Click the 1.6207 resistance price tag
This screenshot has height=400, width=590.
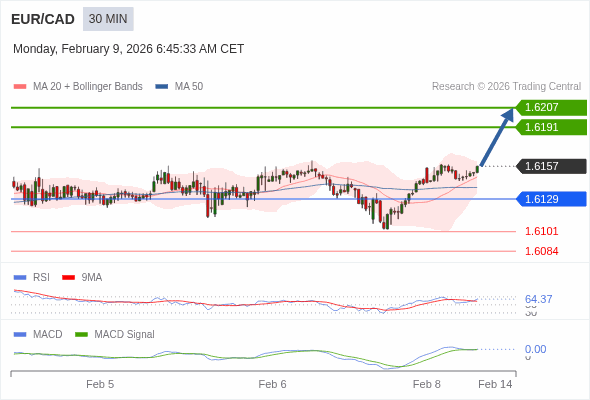coord(551,107)
